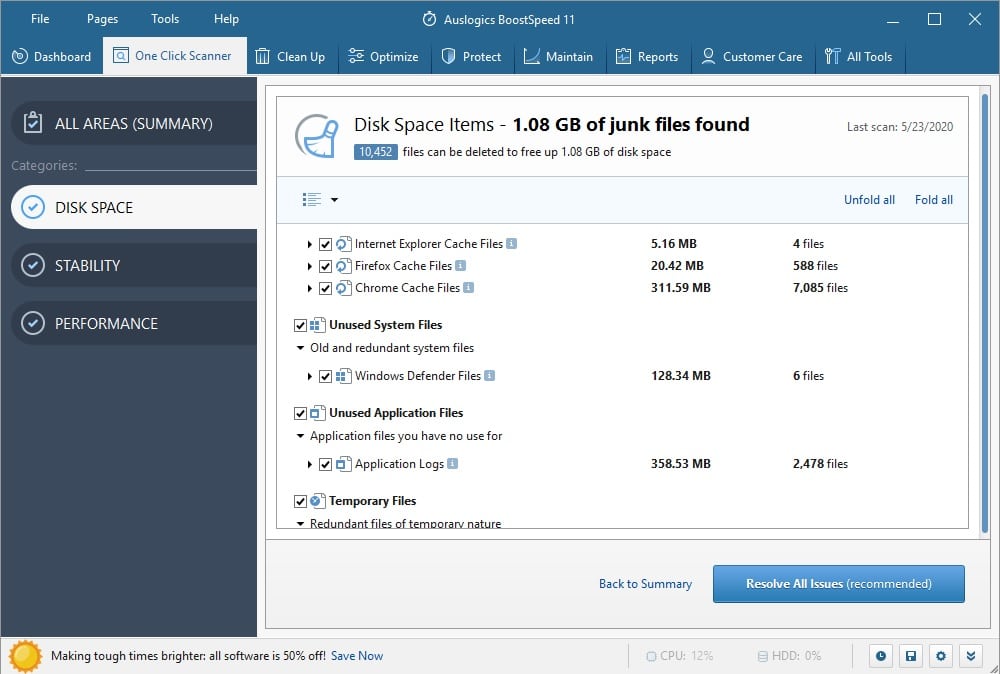
Task: Click the 311.59 MB Chrome cache size
Action: tap(680, 288)
